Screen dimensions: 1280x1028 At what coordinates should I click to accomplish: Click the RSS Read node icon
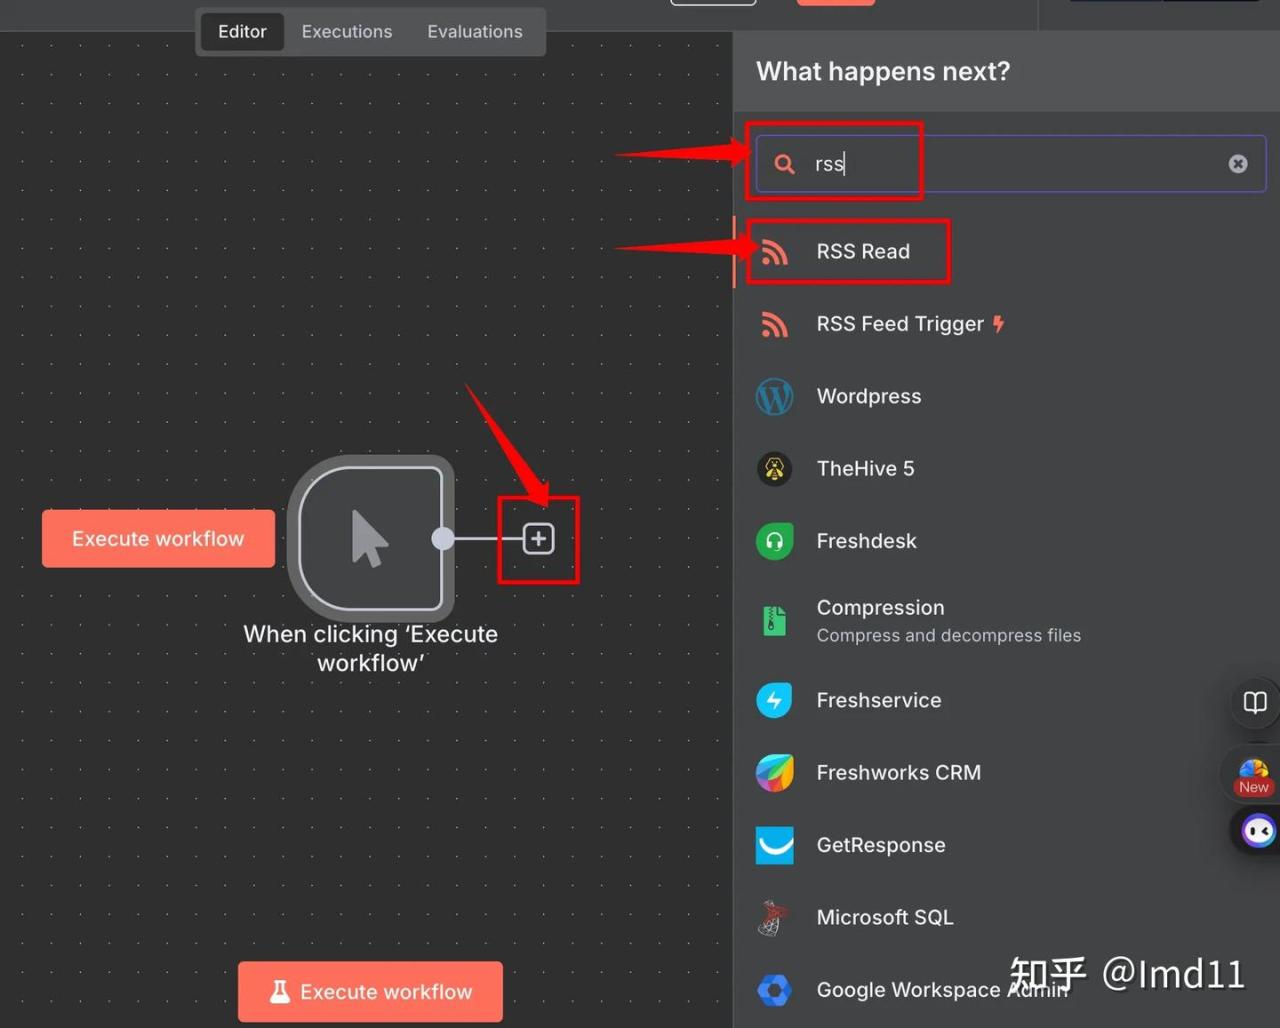pos(774,252)
